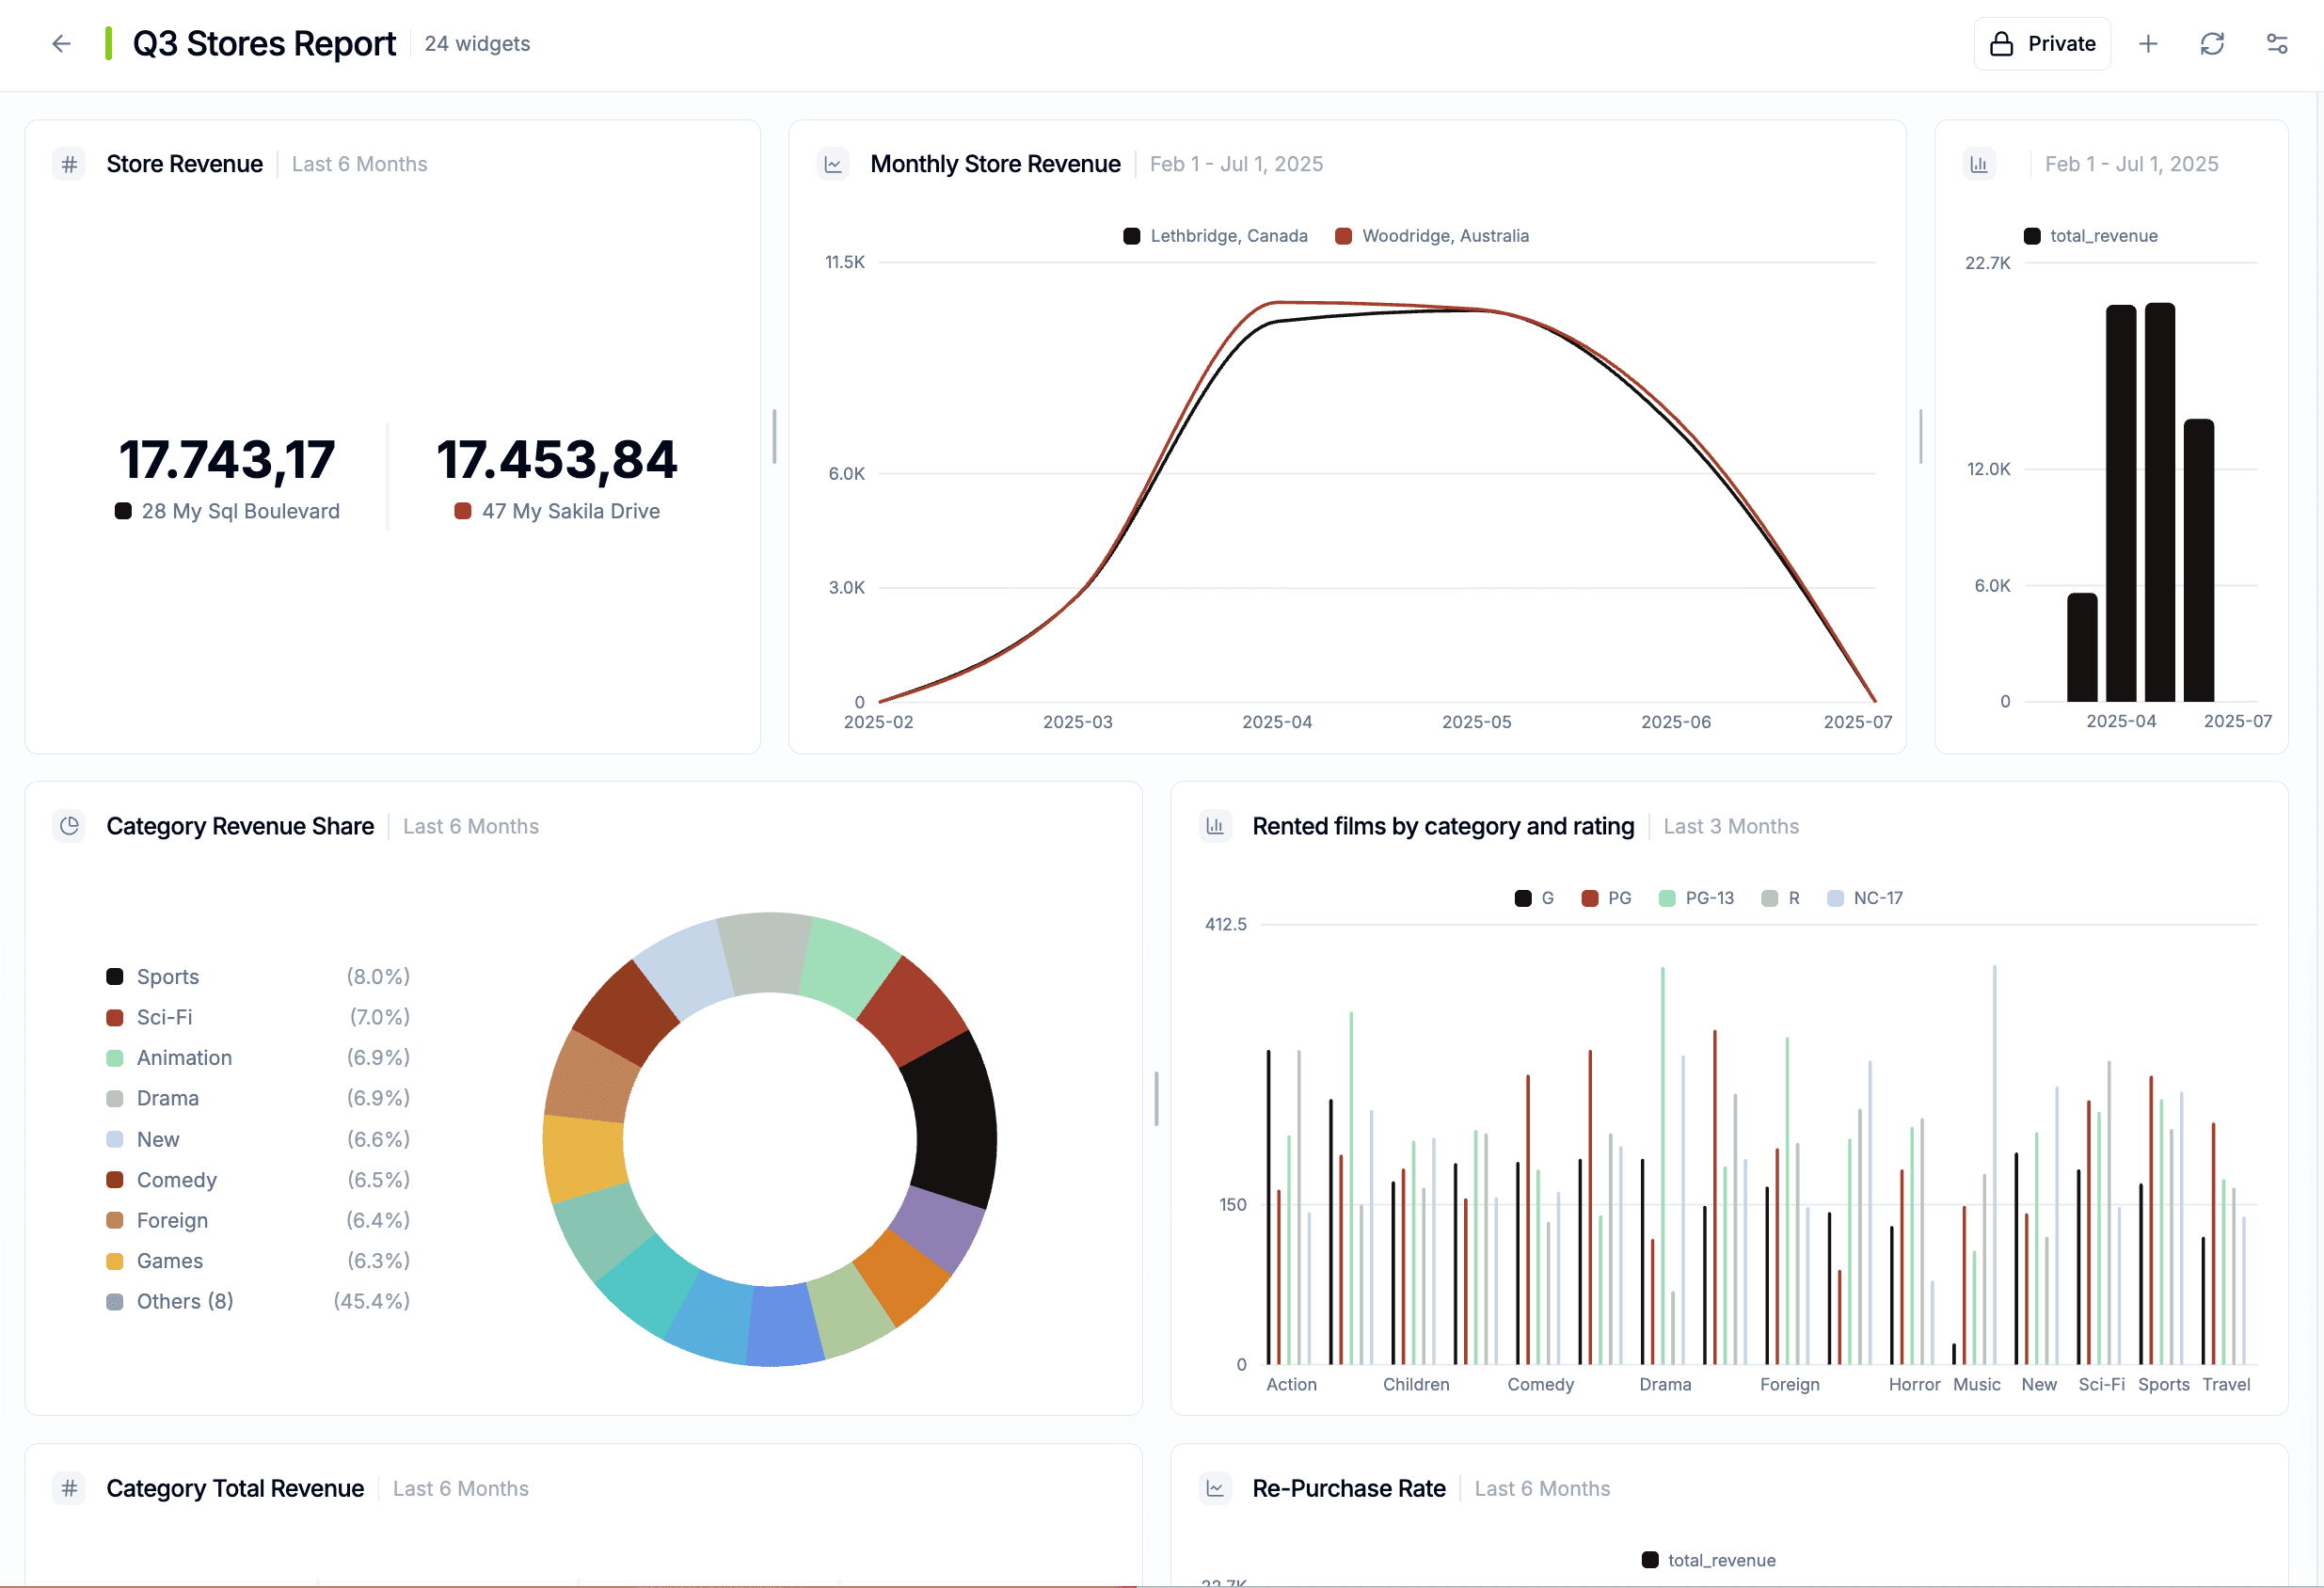2324x1588 pixels.
Task: Click the Private visibility button
Action: click(2042, 43)
